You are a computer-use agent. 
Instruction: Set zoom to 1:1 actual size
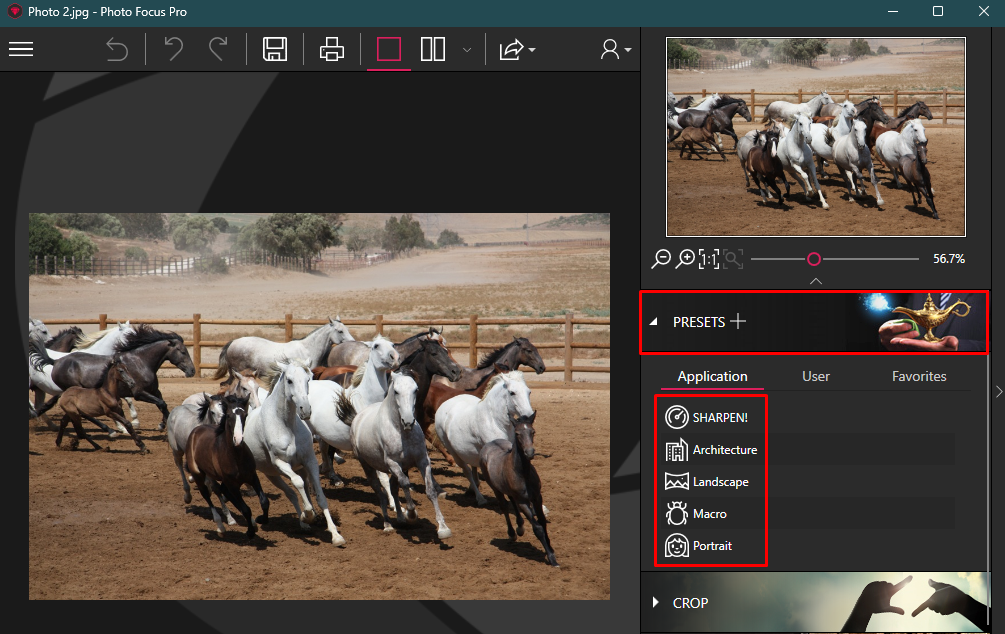709,259
